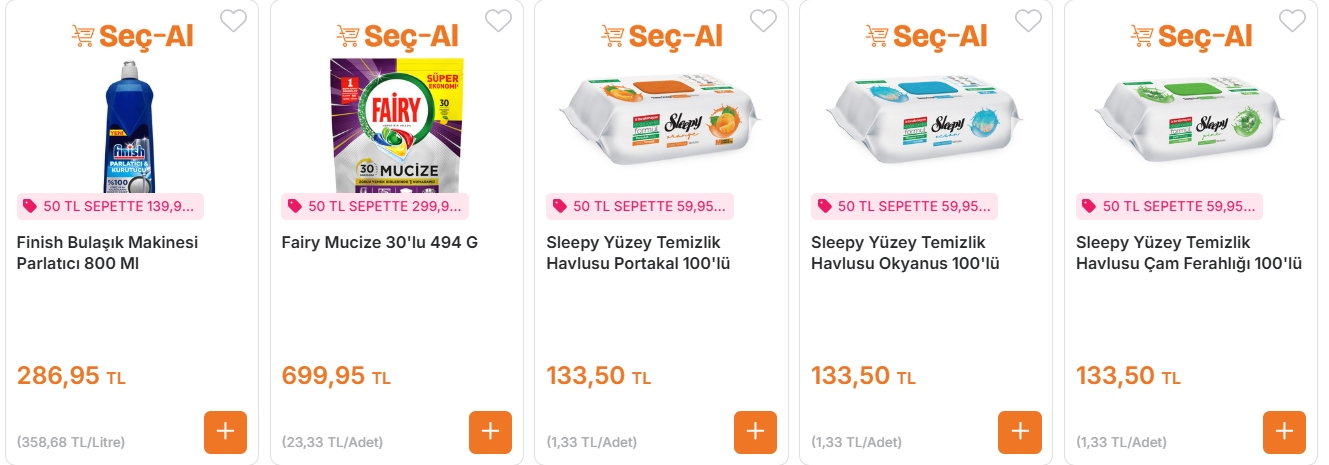This screenshot has width=1329, height=465.
Task: Add Sleepy Okyanus wipes to cart
Action: [x=1020, y=432]
